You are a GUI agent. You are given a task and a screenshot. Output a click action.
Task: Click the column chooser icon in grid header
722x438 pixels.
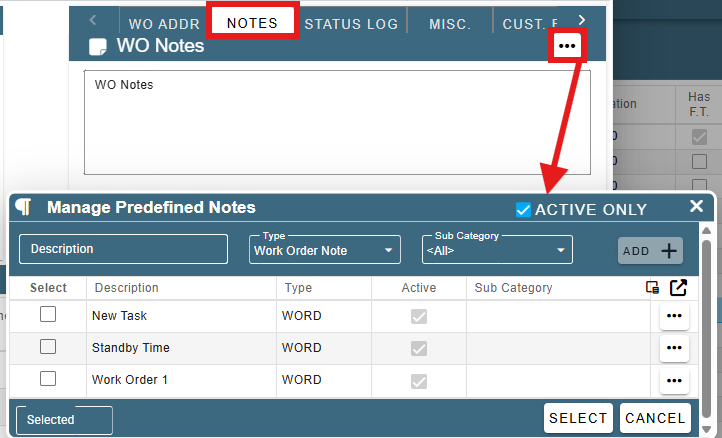pyautogui.click(x=652, y=287)
